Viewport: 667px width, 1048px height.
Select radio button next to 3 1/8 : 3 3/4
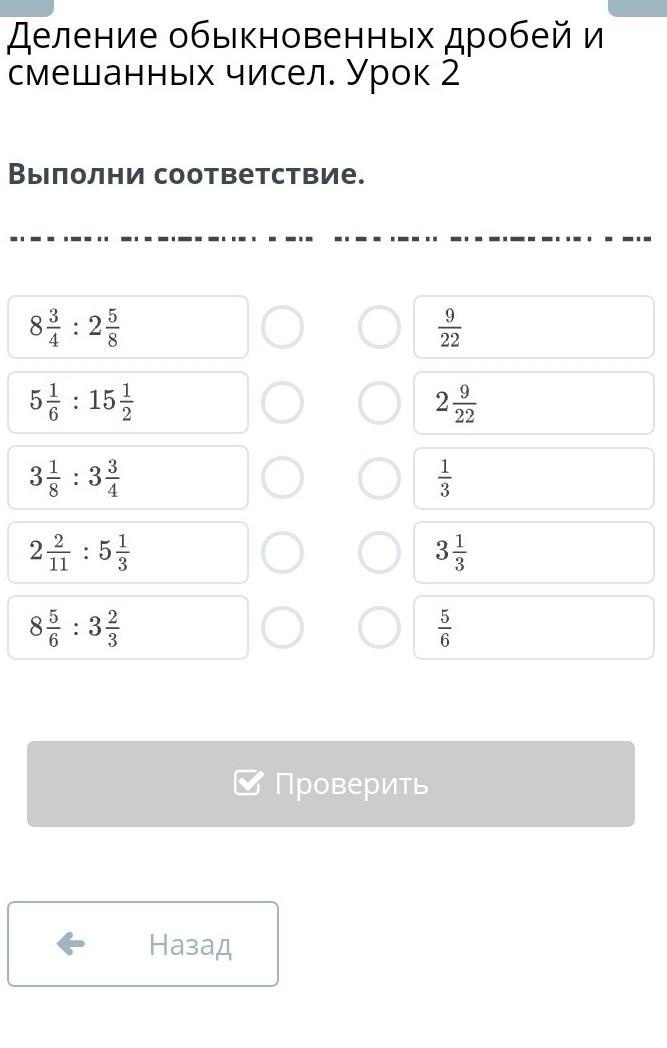(x=282, y=478)
